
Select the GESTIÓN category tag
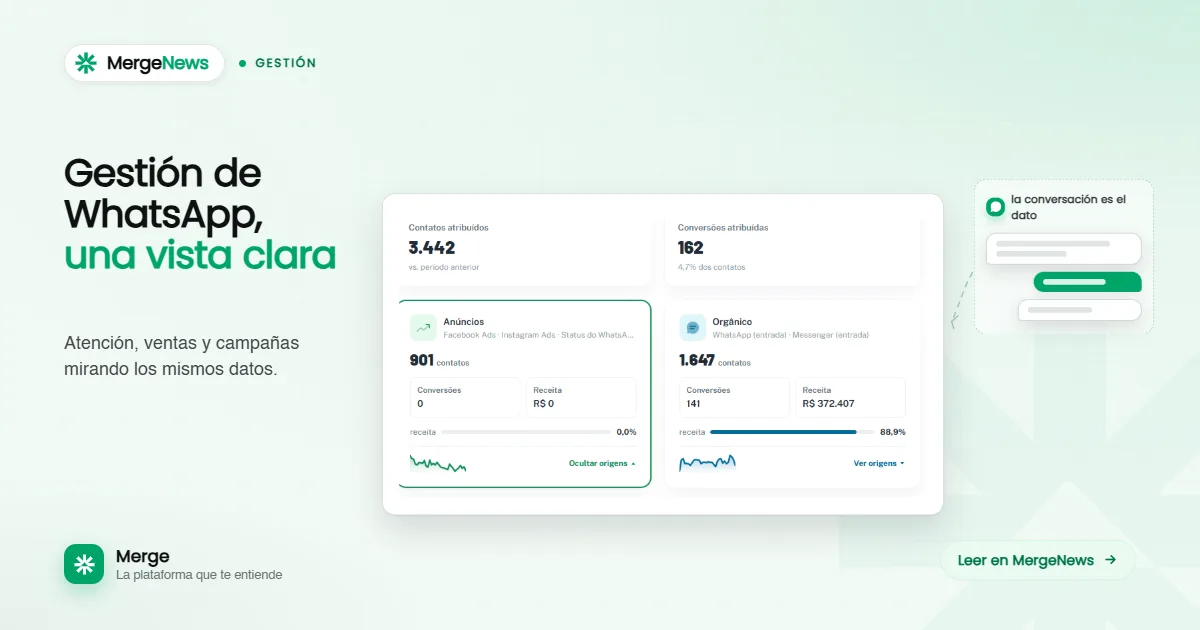click(x=278, y=63)
